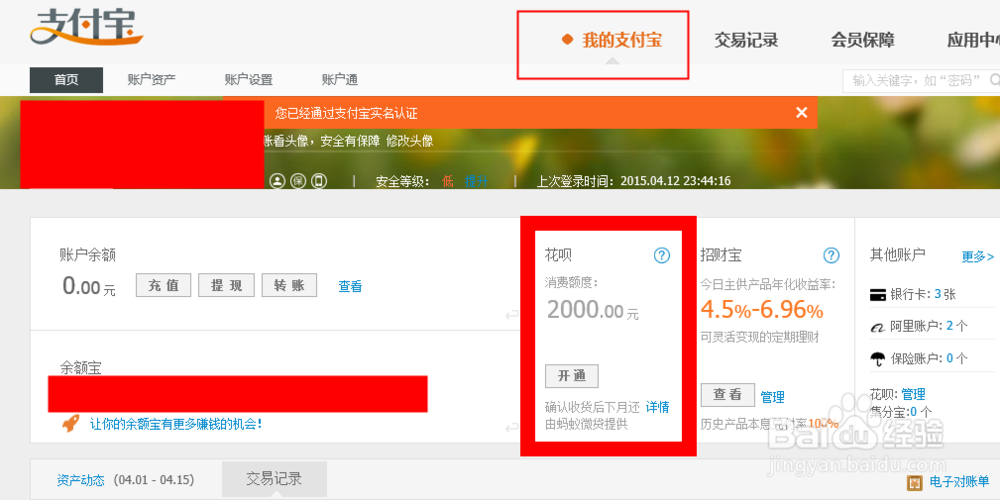Open 会员保障 in the top navigation
The height and width of the screenshot is (500, 1000).
(862, 40)
